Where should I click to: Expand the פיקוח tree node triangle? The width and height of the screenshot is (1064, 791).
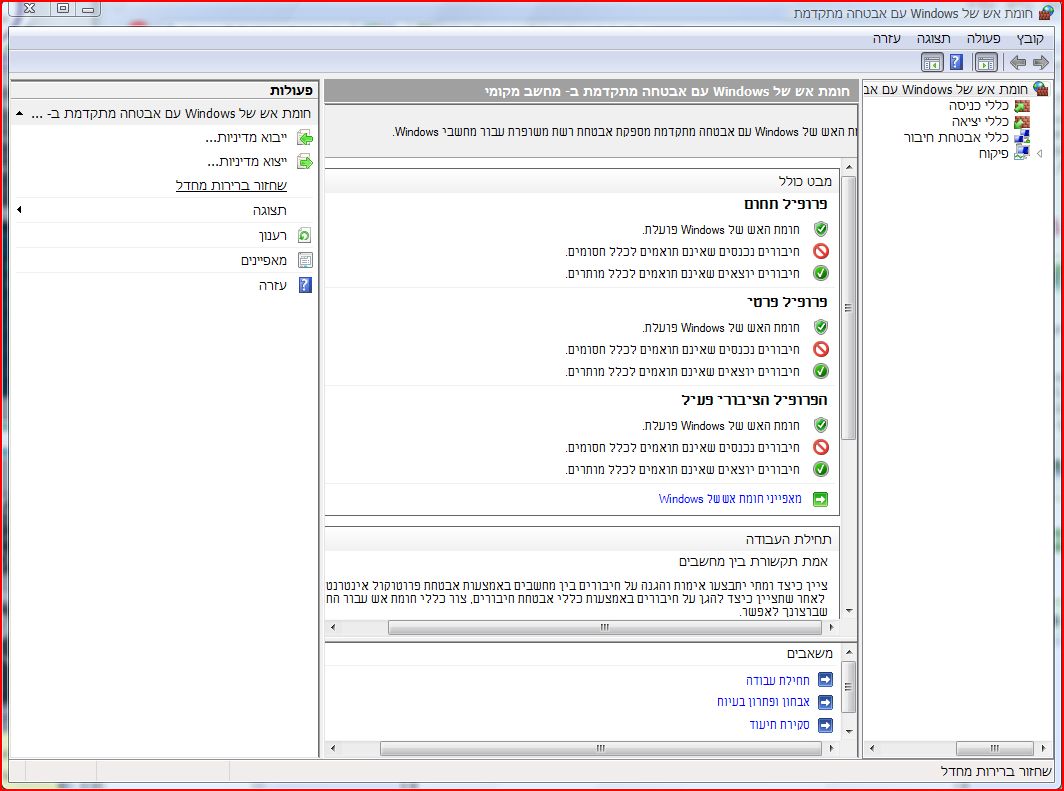tap(1040, 154)
